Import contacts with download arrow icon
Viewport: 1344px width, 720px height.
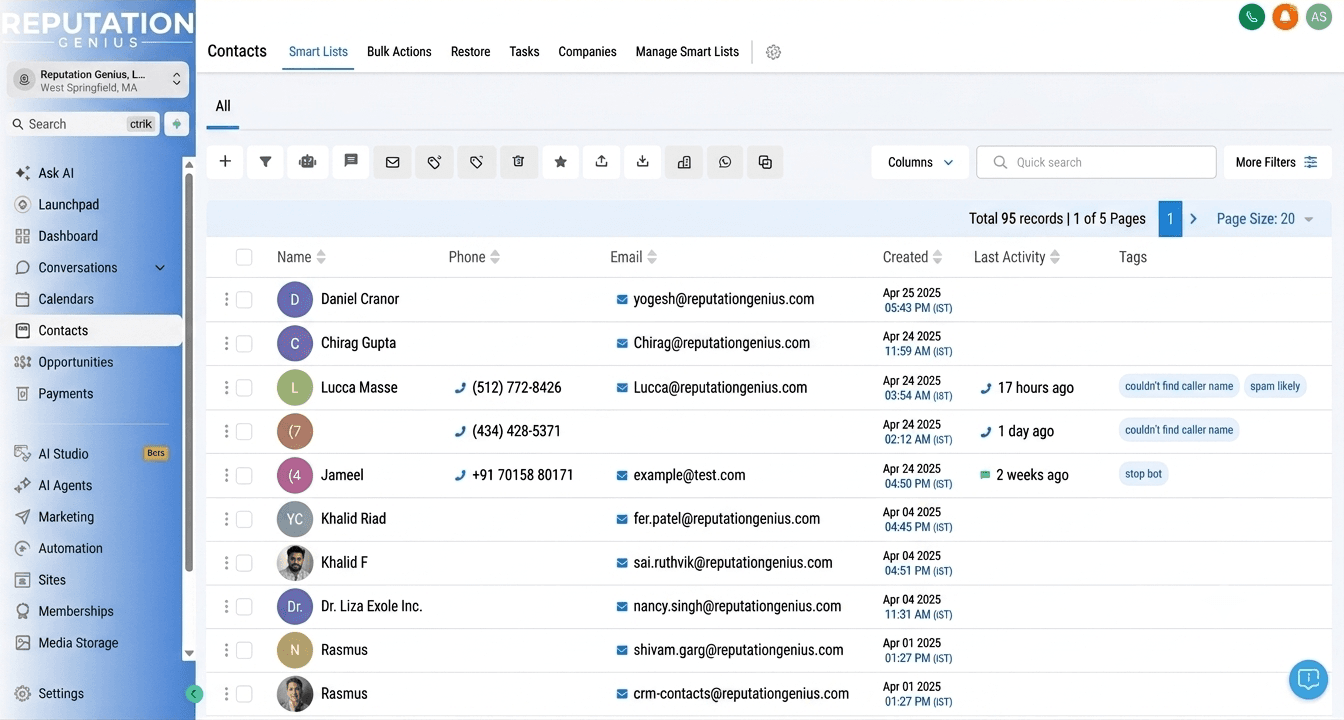tap(643, 162)
